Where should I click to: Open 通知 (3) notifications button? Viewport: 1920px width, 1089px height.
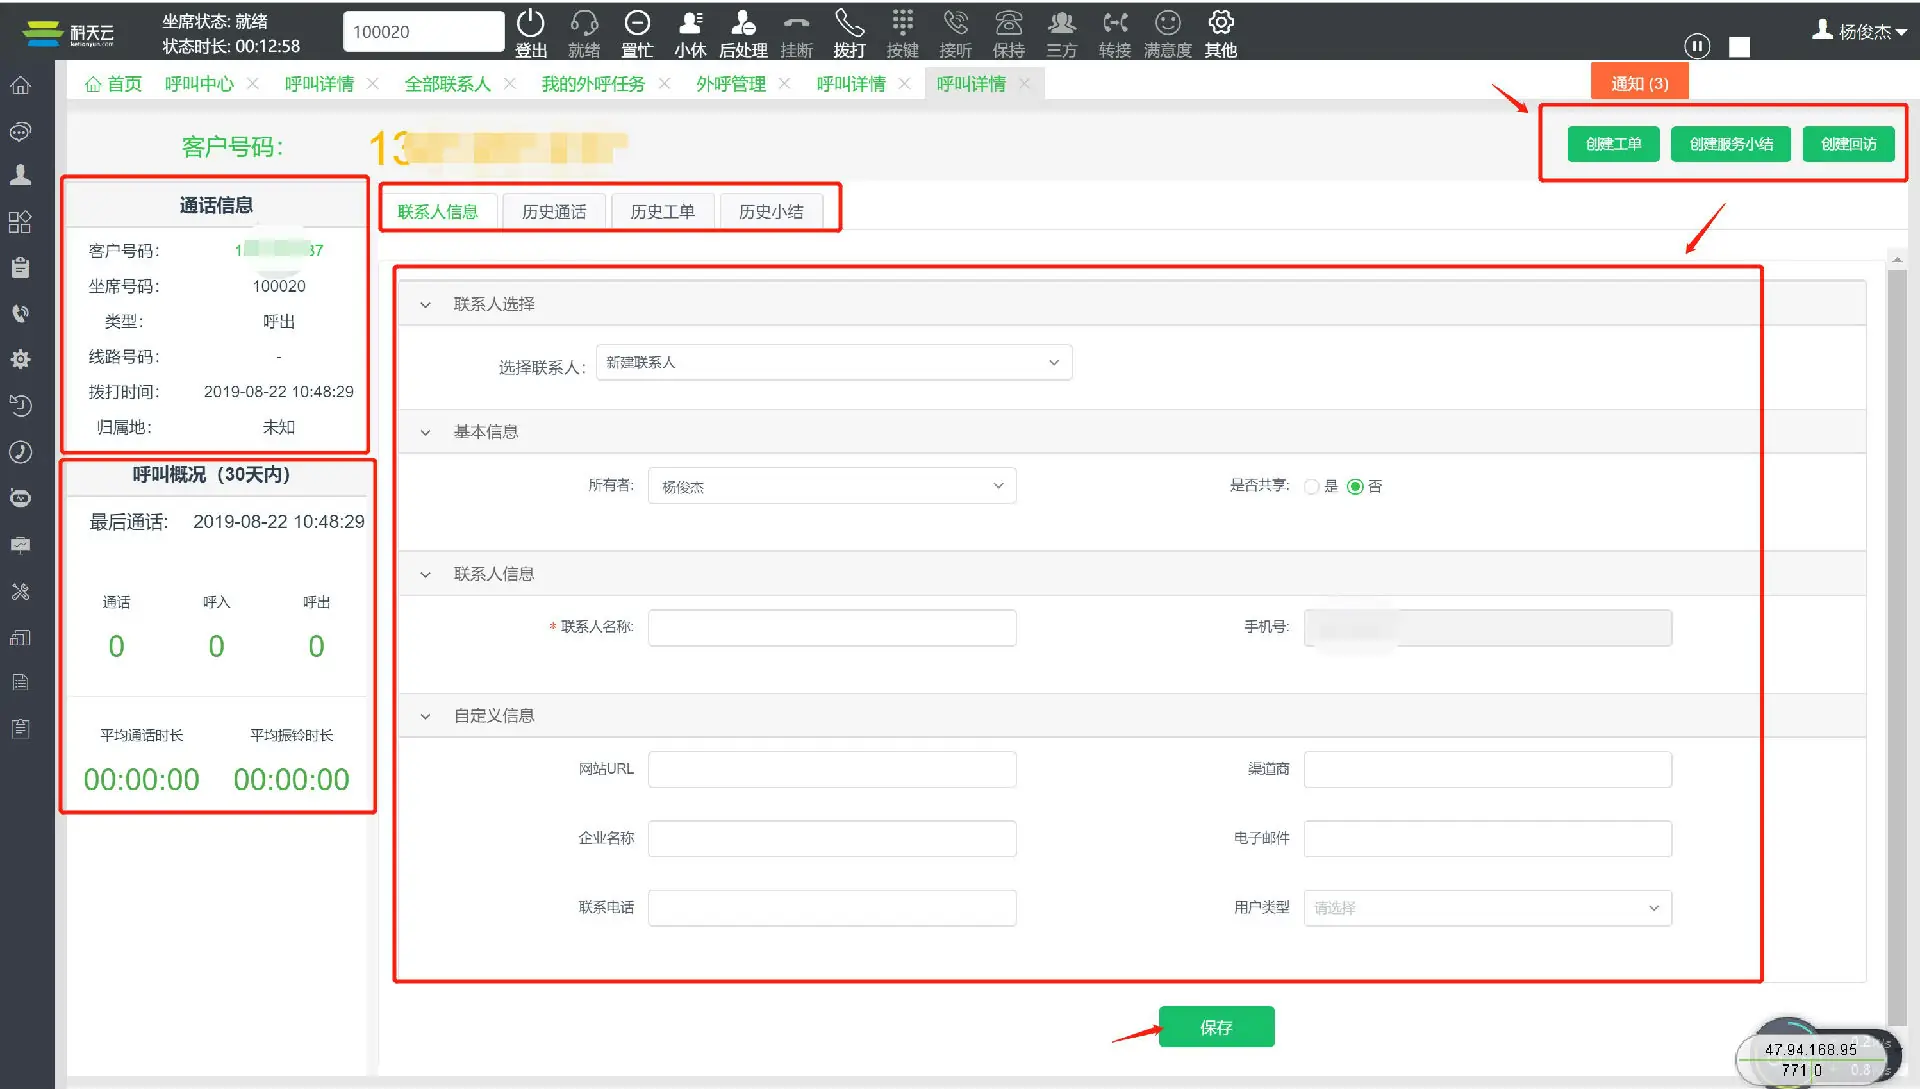point(1639,83)
